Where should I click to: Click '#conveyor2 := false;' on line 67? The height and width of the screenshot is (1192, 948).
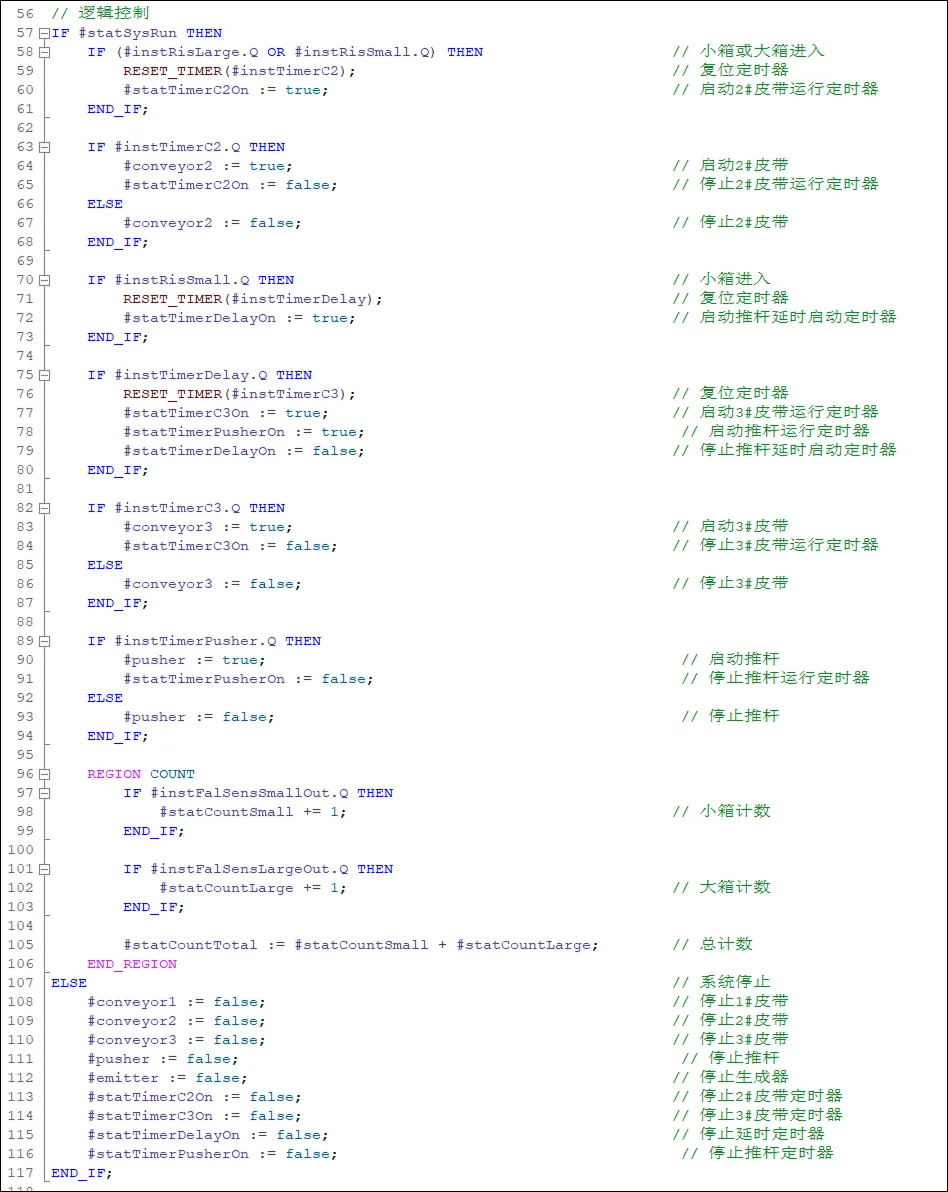pyautogui.click(x=212, y=224)
